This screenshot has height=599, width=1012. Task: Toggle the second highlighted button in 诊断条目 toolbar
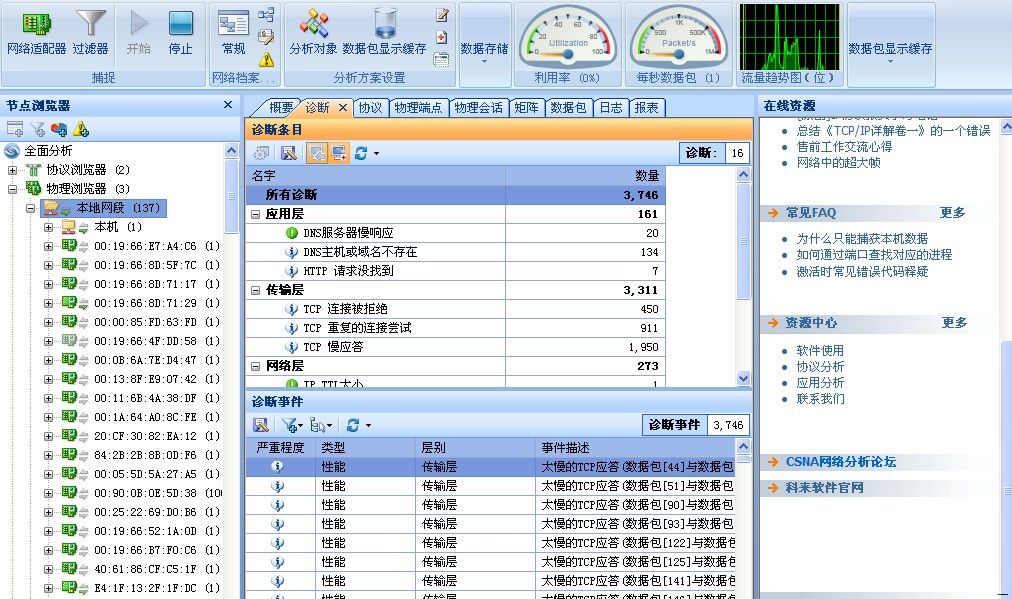tap(340, 153)
